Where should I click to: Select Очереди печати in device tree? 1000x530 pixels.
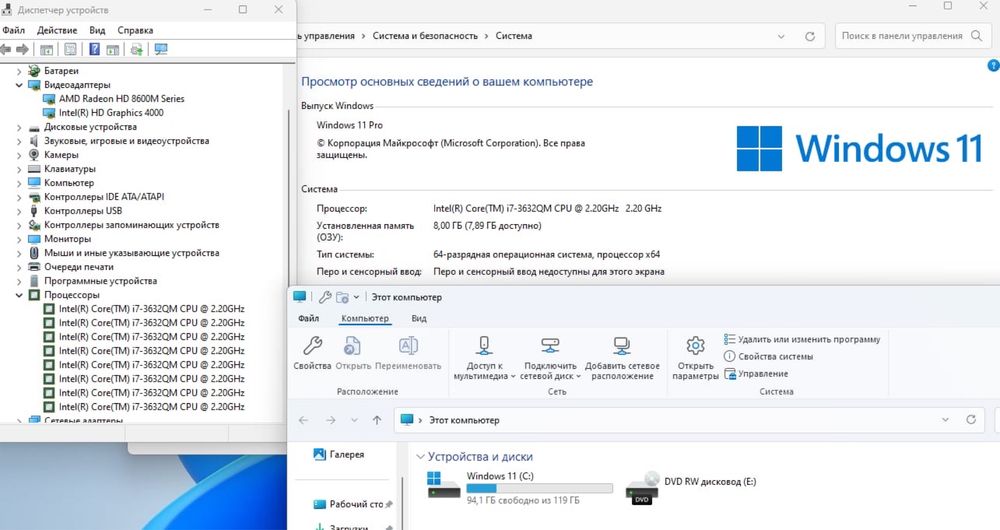(71, 267)
